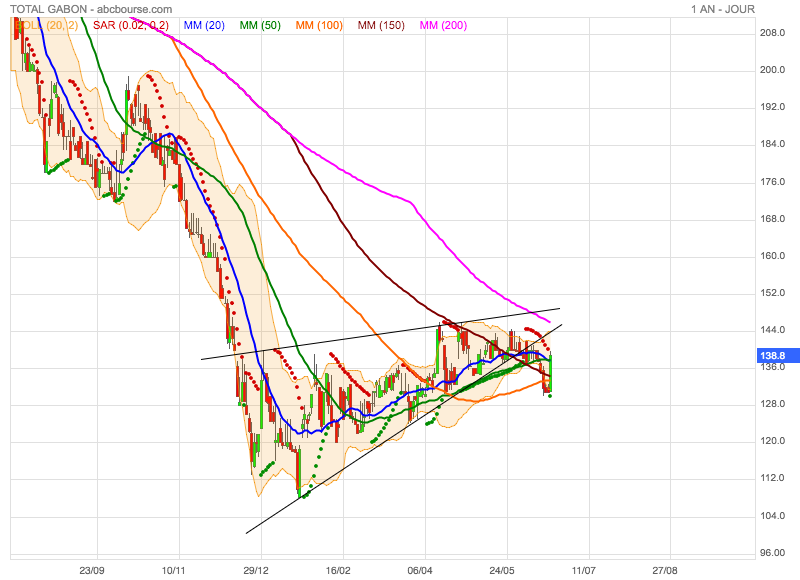Click the 112.0 price axis label

772,478
